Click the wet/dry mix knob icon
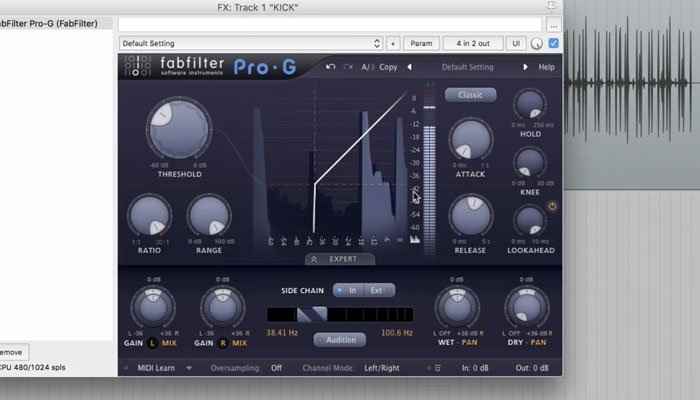 [537, 44]
